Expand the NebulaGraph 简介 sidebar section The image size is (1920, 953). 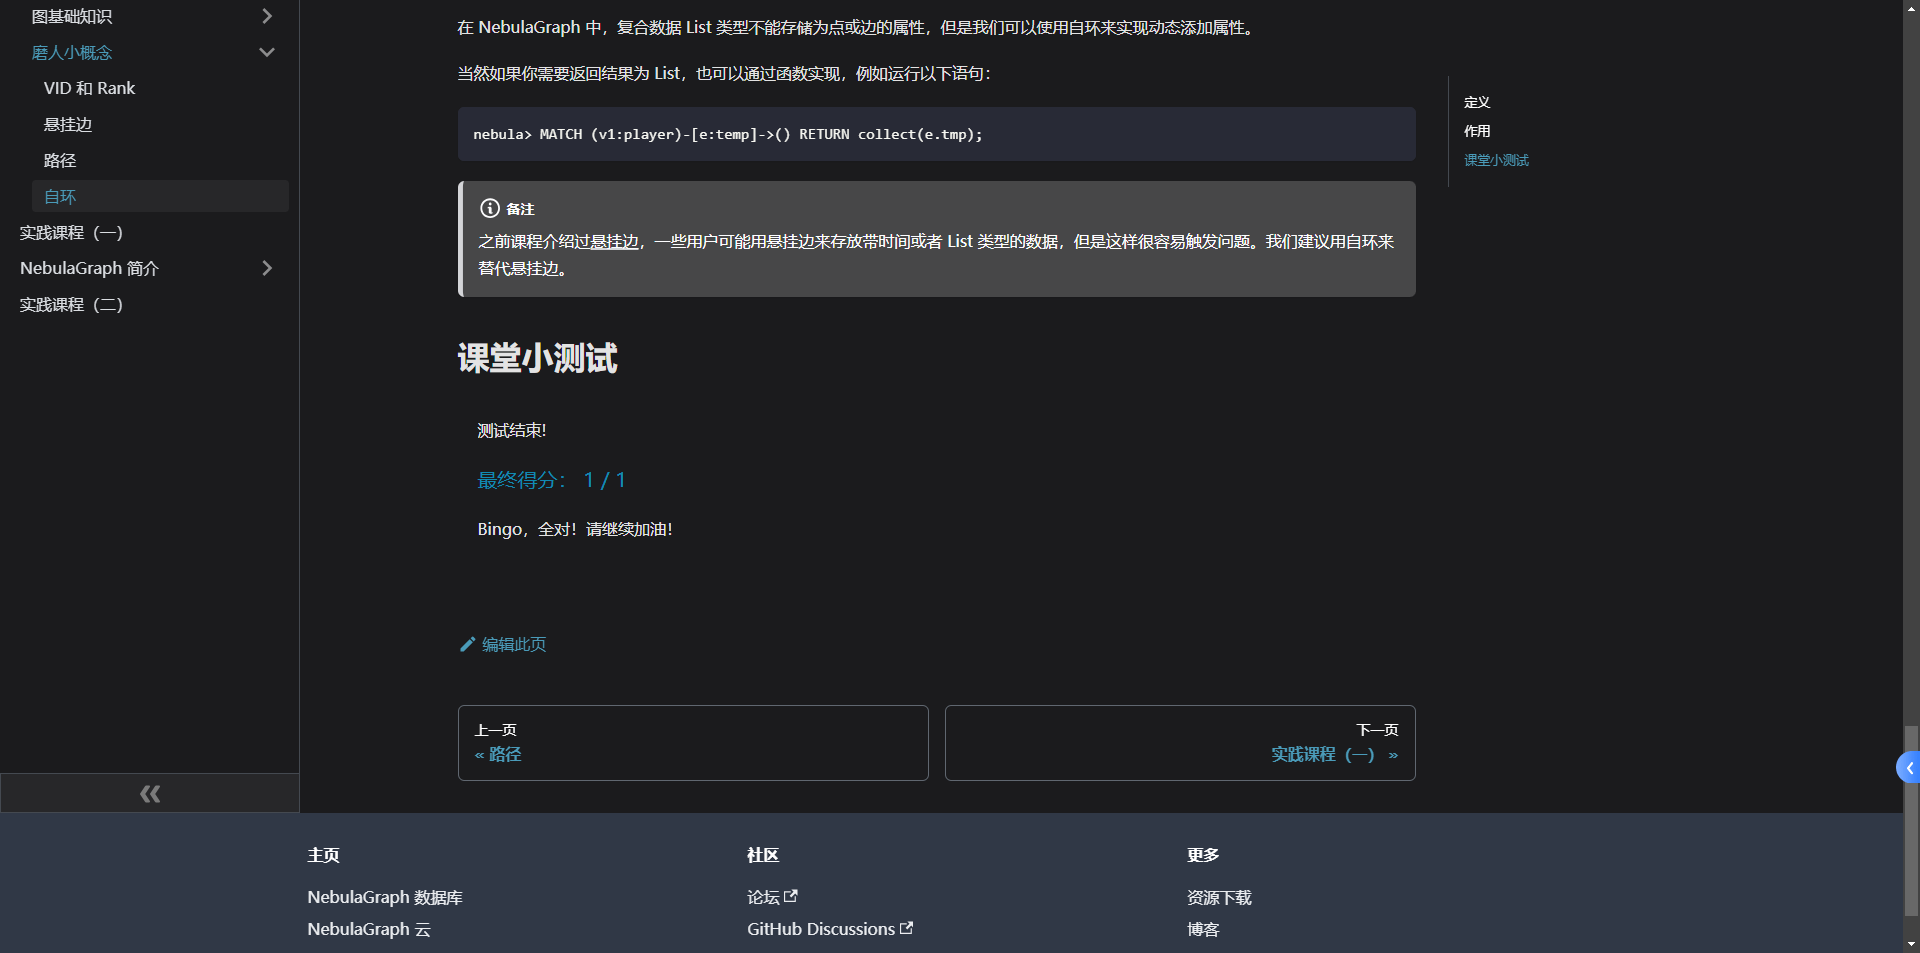[267, 268]
